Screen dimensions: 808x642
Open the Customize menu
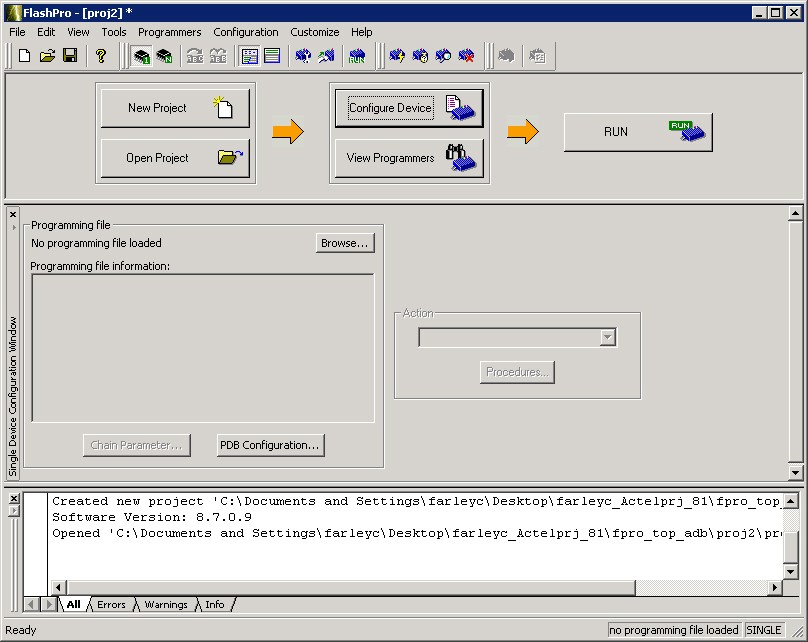315,32
